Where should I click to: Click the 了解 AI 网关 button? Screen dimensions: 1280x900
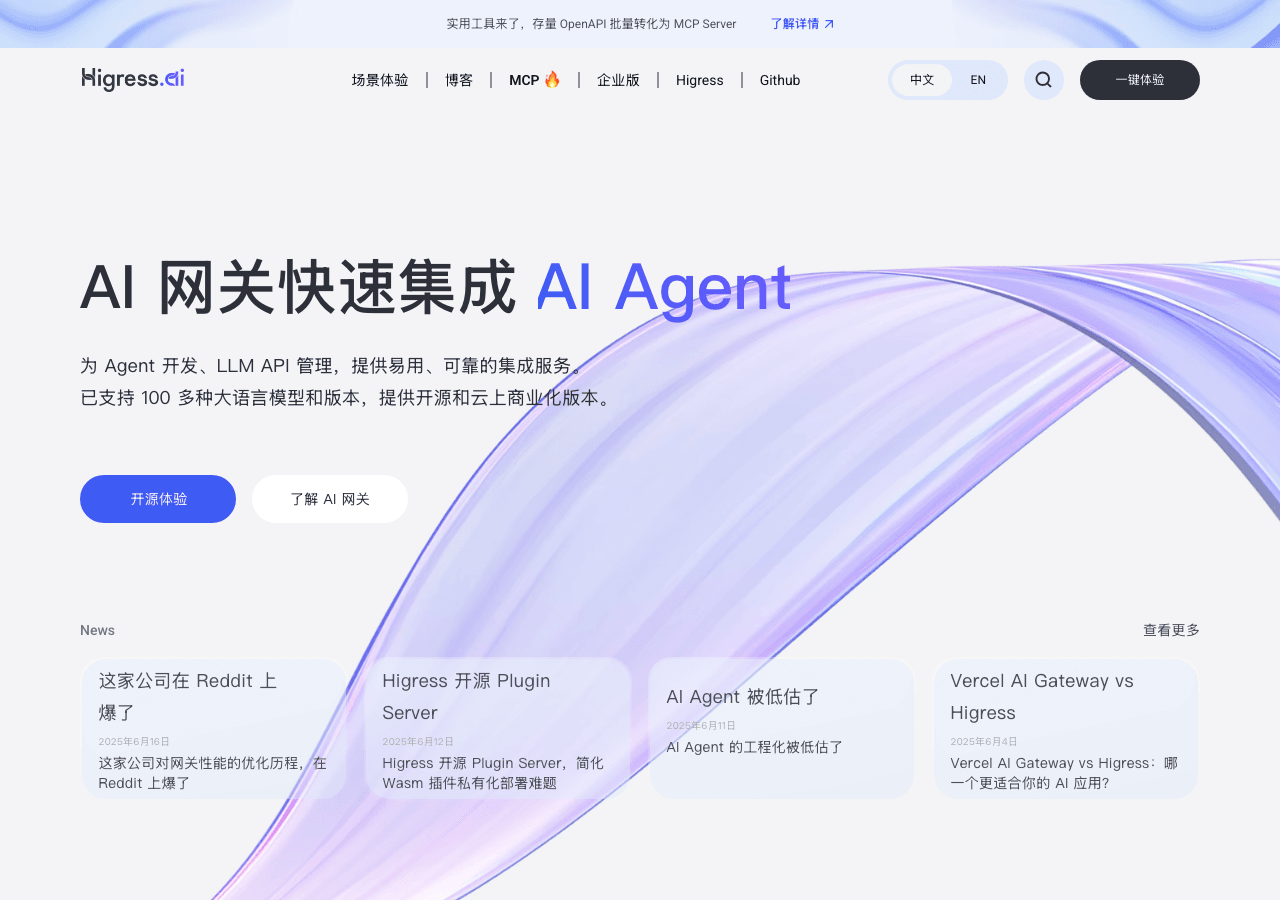coord(330,499)
